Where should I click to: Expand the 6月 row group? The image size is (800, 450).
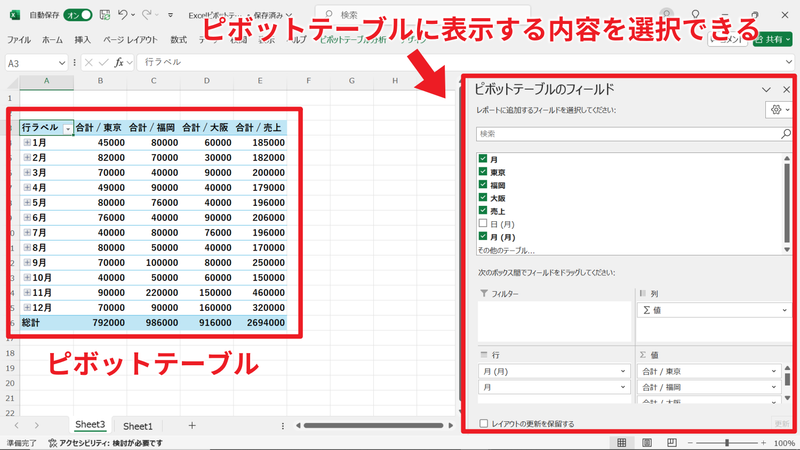27,217
